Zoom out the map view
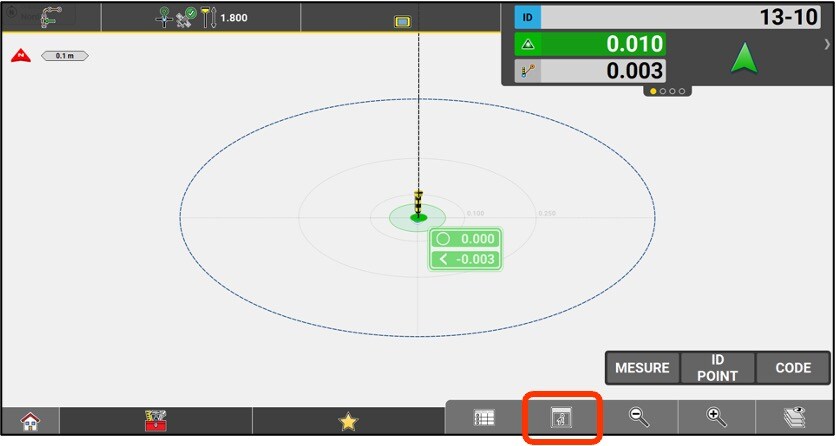Image resolution: width=836 pixels, height=446 pixels. pos(639,420)
